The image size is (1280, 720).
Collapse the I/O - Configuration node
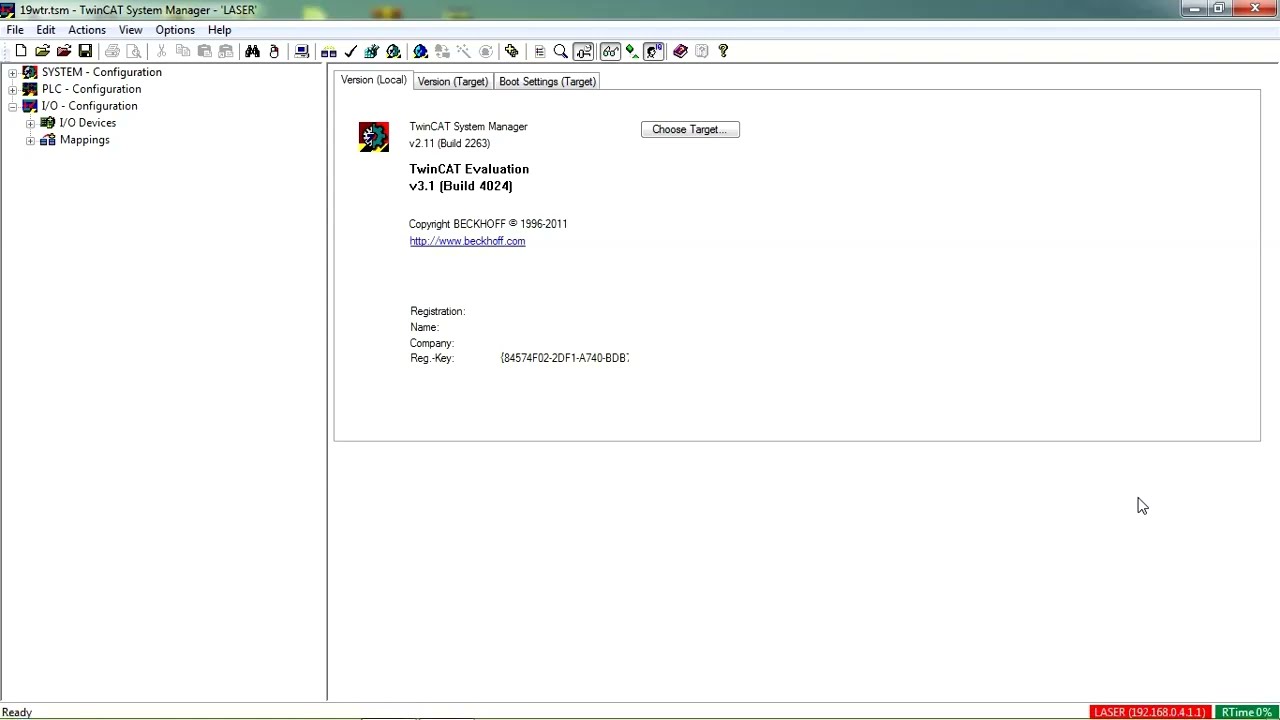click(x=13, y=106)
